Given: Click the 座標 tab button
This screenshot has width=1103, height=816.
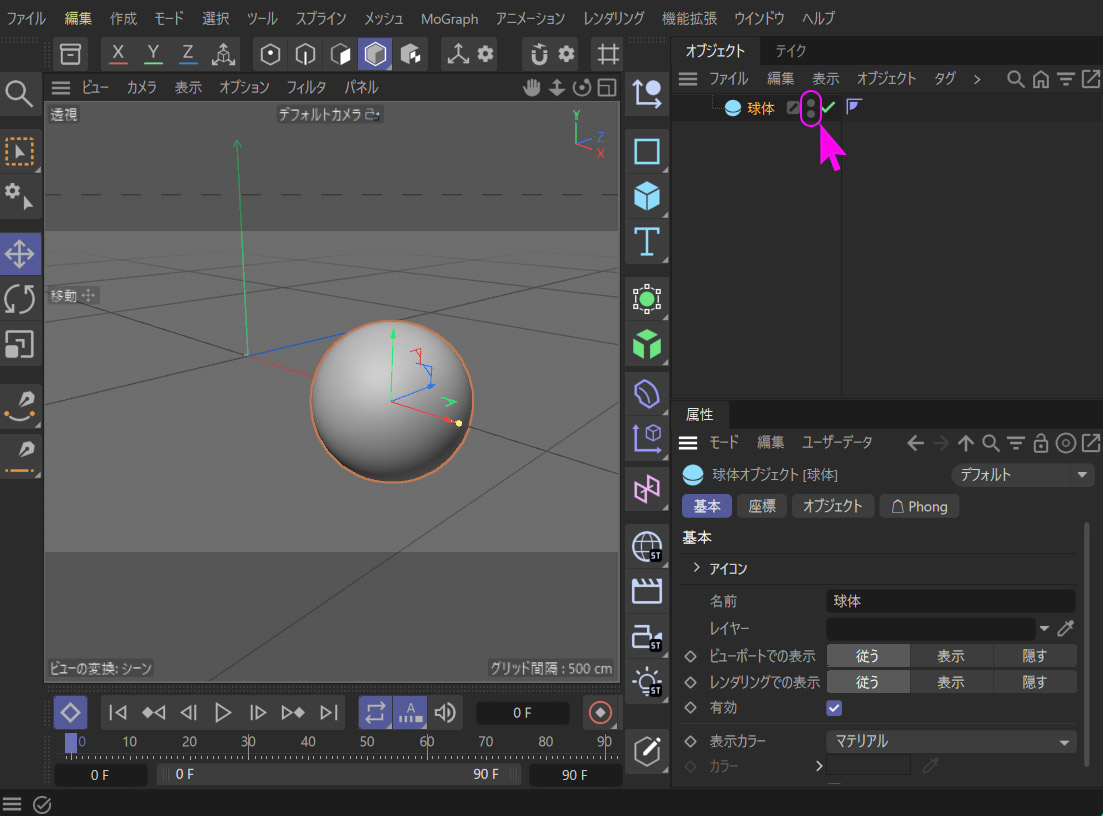Looking at the screenshot, I should (762, 506).
